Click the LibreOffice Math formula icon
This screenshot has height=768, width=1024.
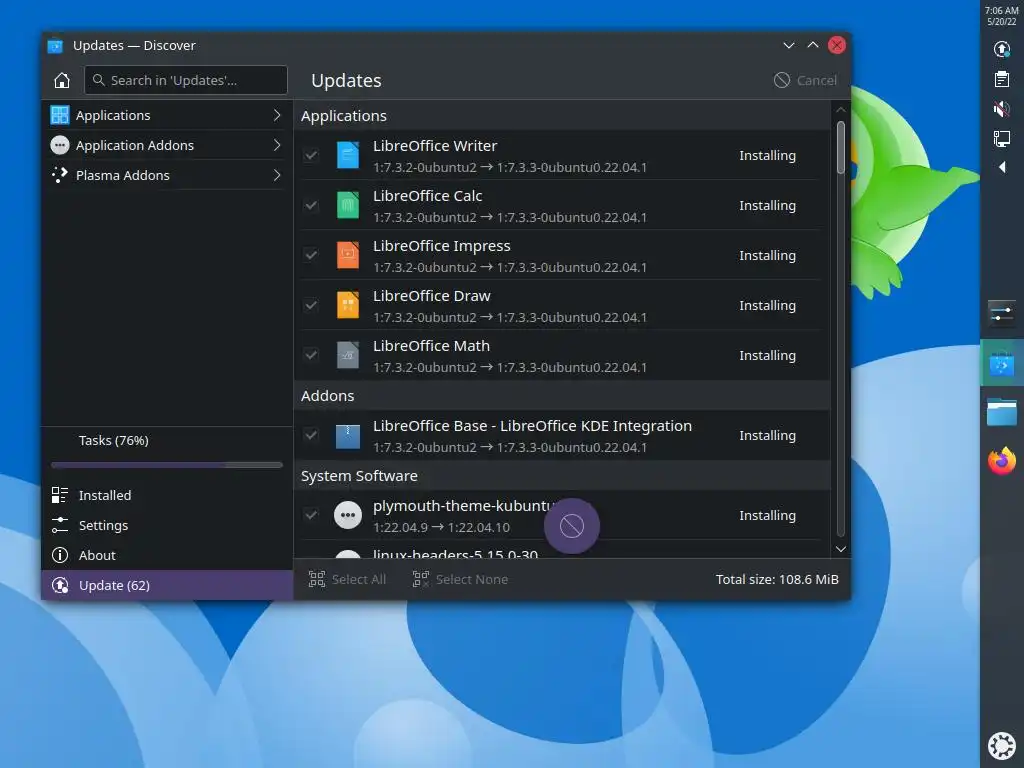[x=347, y=355]
